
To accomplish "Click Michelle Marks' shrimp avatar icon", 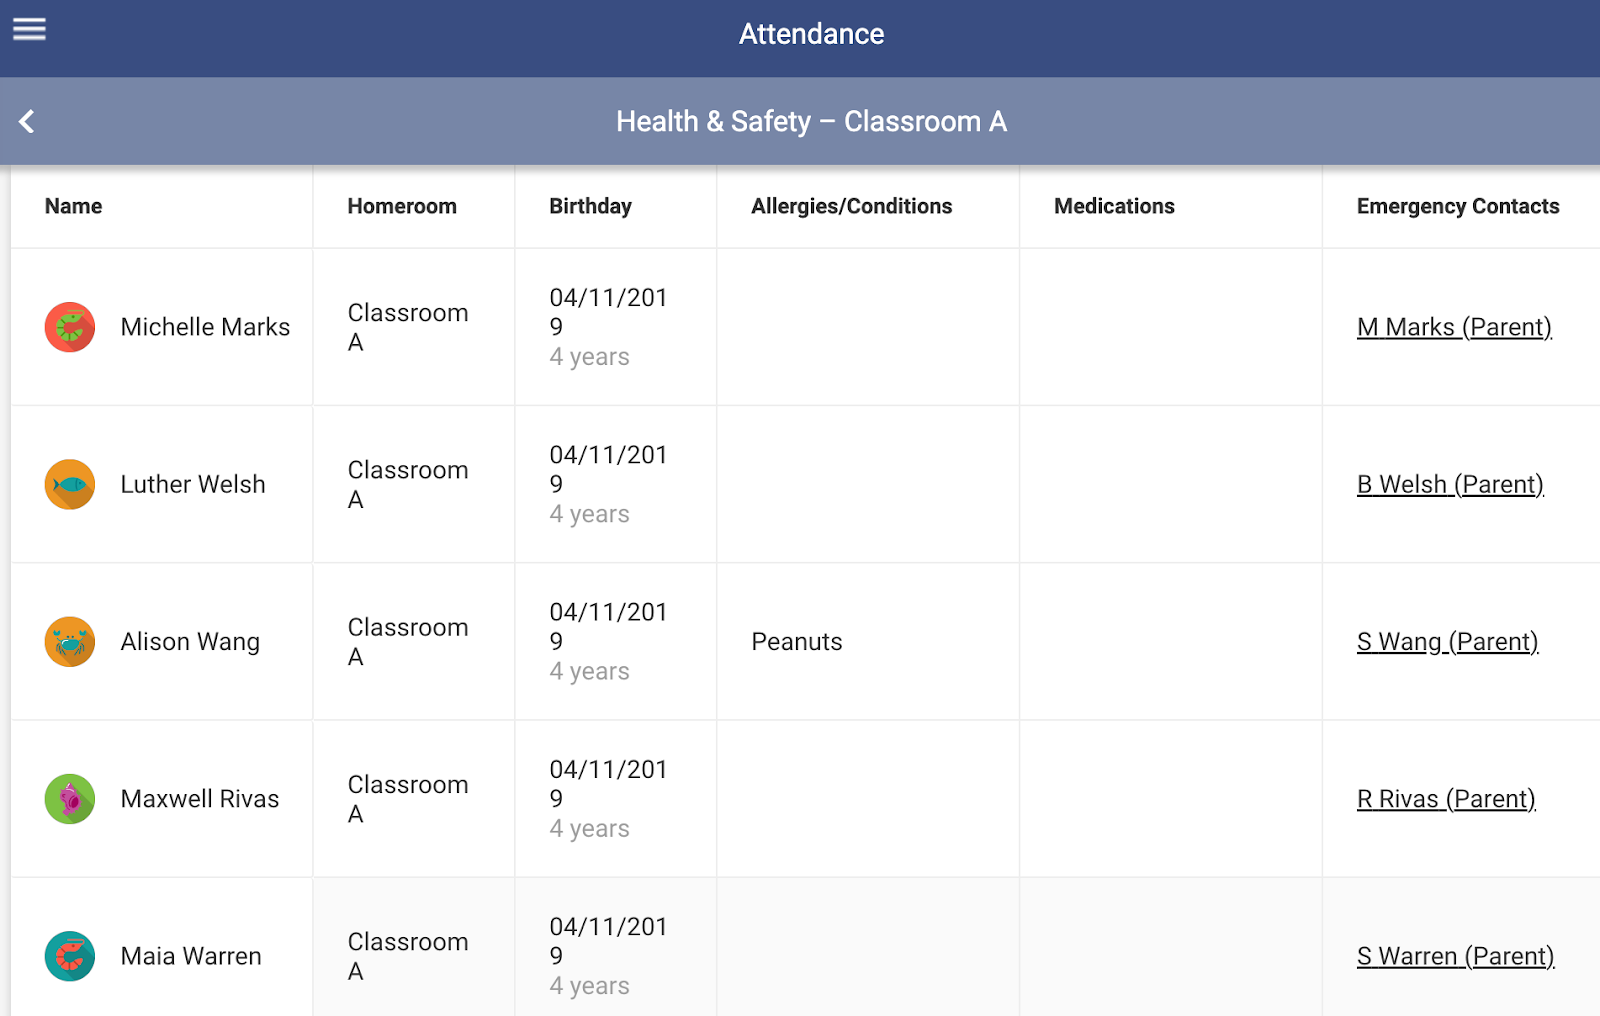I will pyautogui.click(x=70, y=327).
